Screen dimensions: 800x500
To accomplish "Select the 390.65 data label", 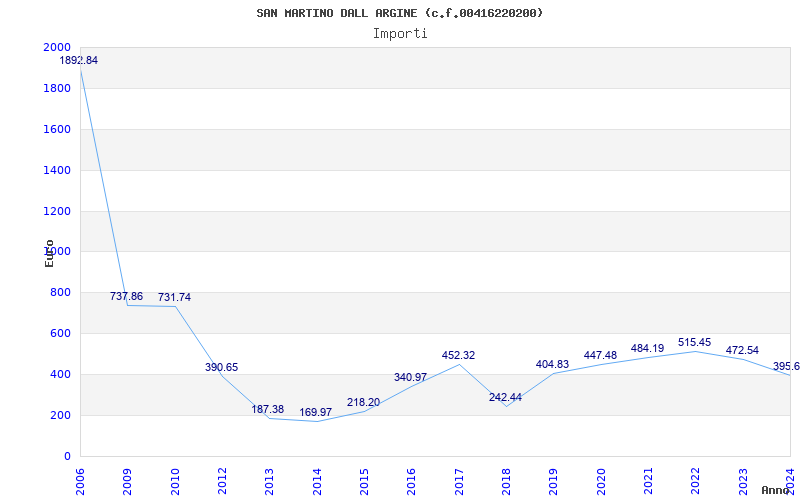I will pos(221,368).
